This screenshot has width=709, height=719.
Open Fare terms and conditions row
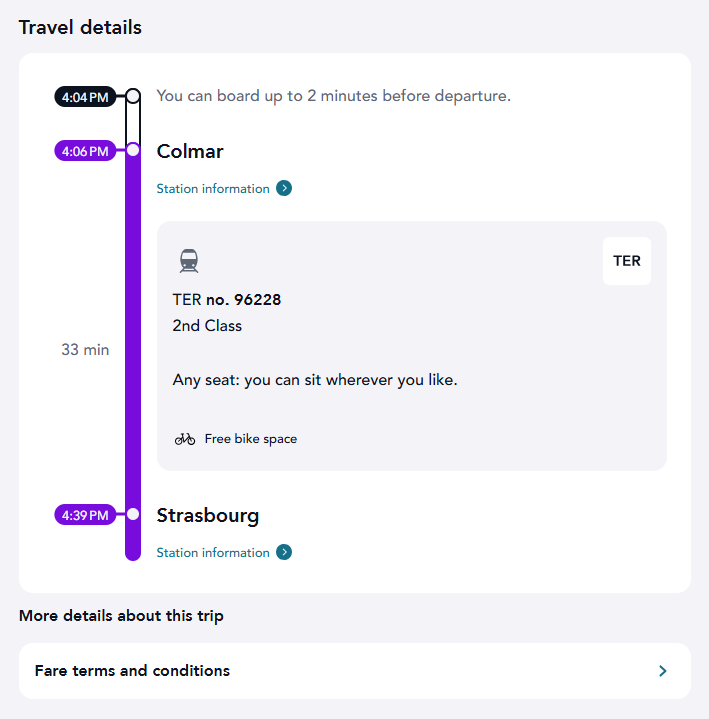click(x=354, y=671)
